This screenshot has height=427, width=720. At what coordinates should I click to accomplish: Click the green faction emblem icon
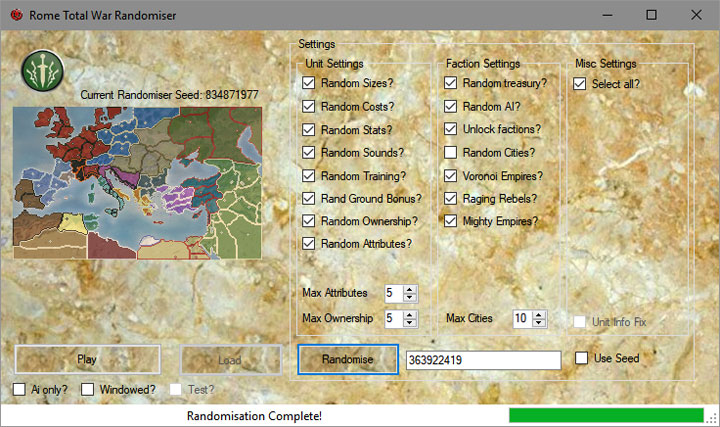coord(42,71)
